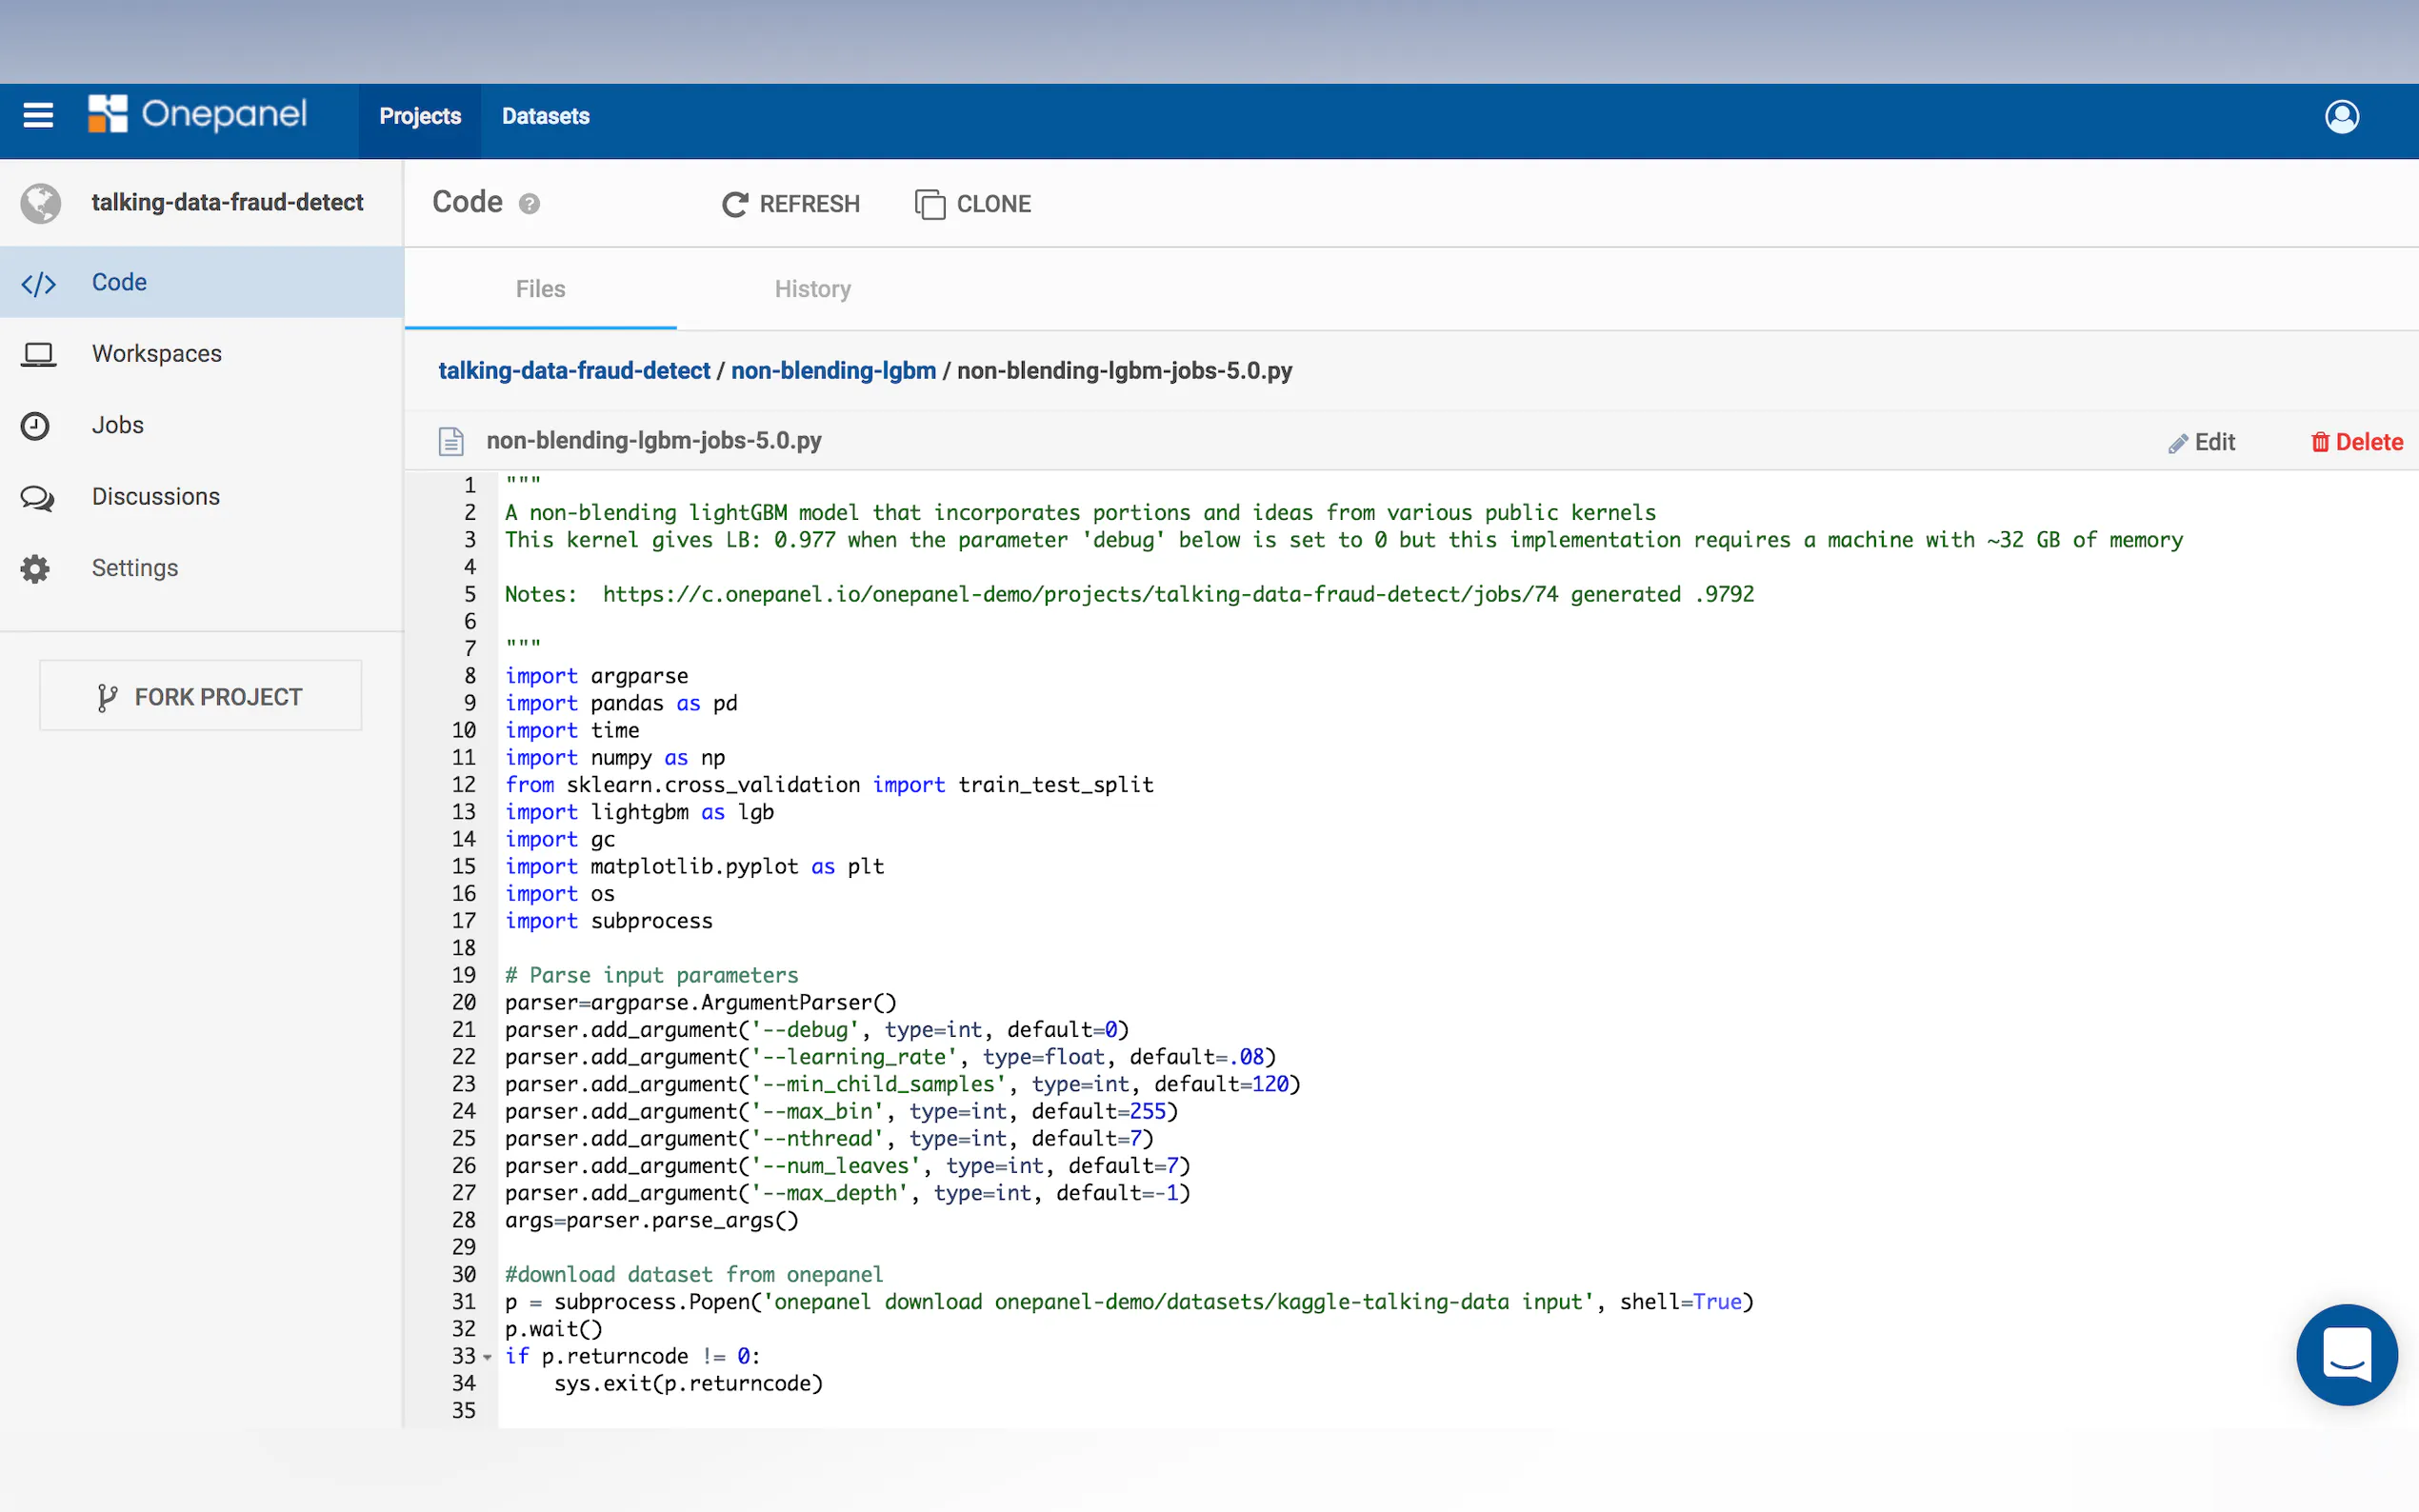This screenshot has width=2419, height=1512.
Task: Collapse the code fold arrow at line 33
Action: click(x=487, y=1357)
